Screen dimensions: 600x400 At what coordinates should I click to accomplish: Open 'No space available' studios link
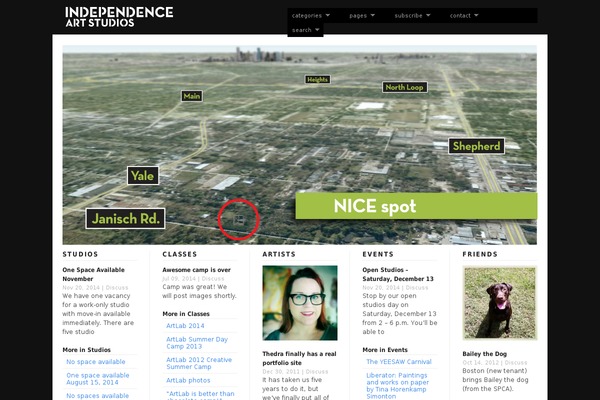96,362
